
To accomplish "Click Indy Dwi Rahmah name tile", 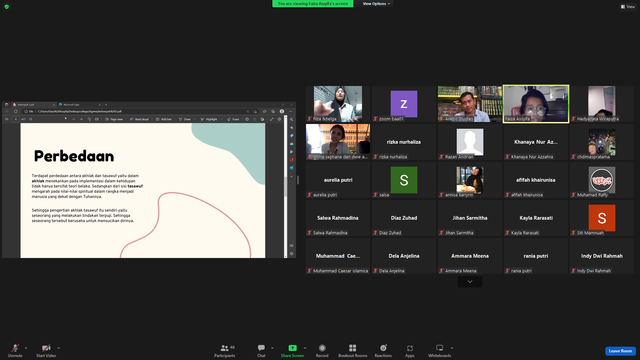I will 602,256.
